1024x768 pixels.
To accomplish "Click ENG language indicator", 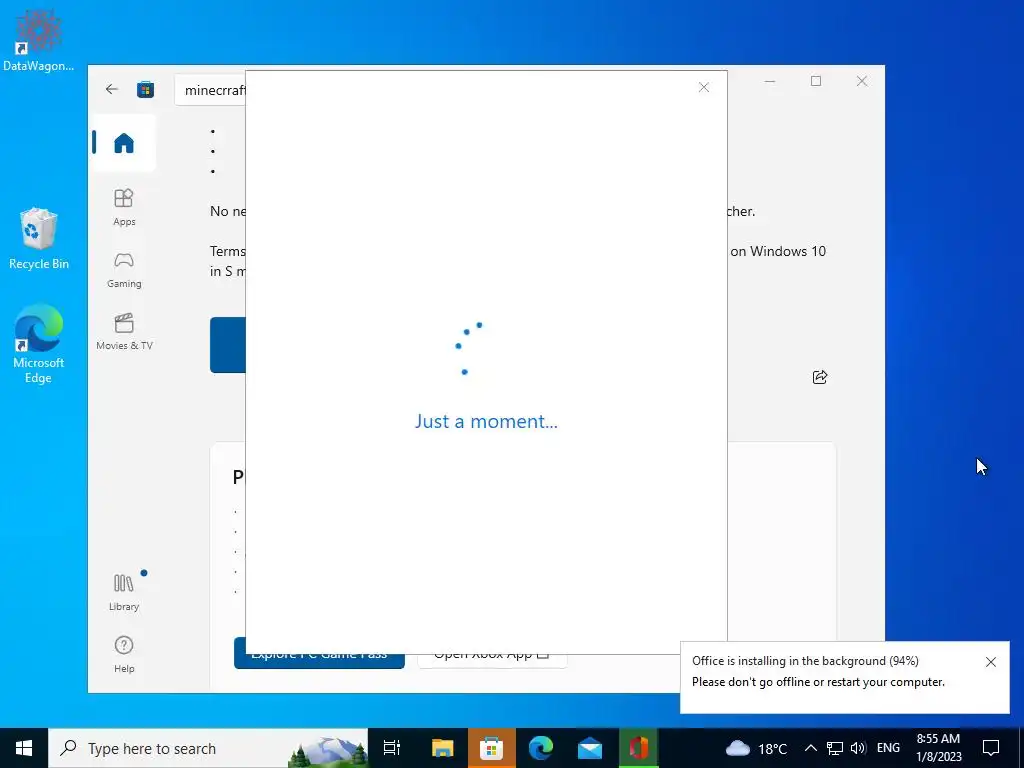I will click(888, 748).
